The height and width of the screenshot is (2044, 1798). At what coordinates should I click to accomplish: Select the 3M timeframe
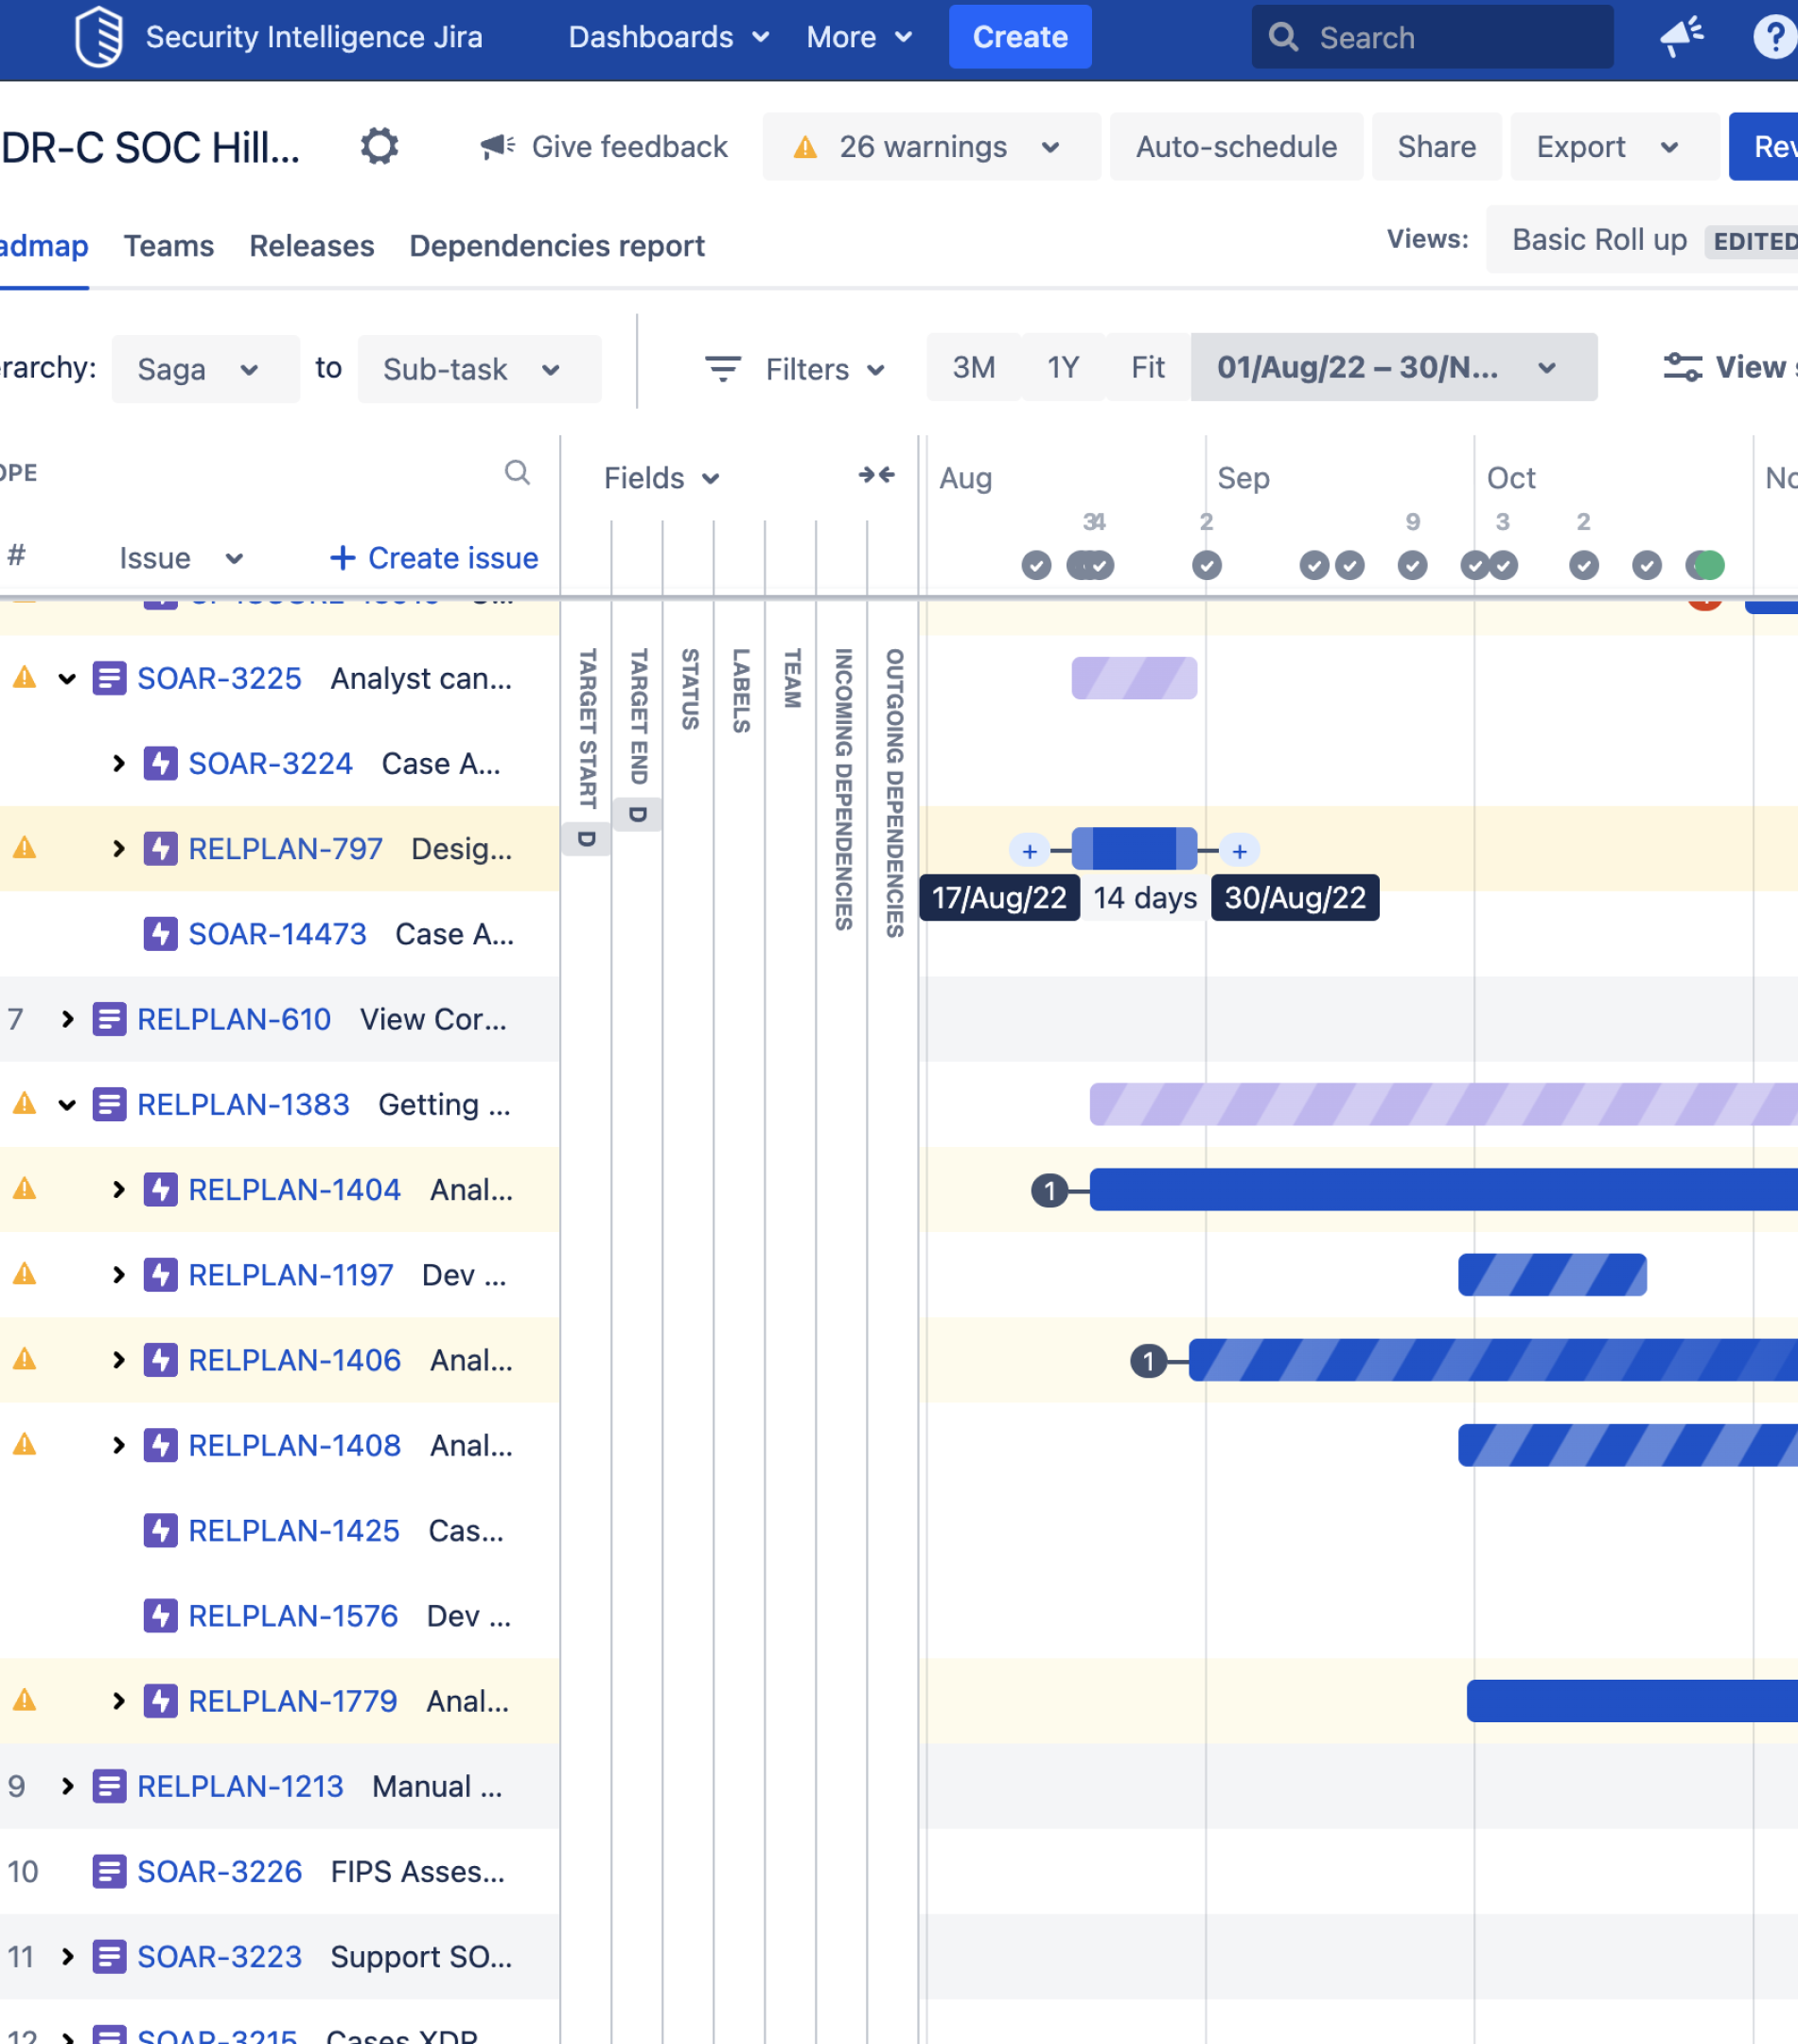tap(973, 367)
